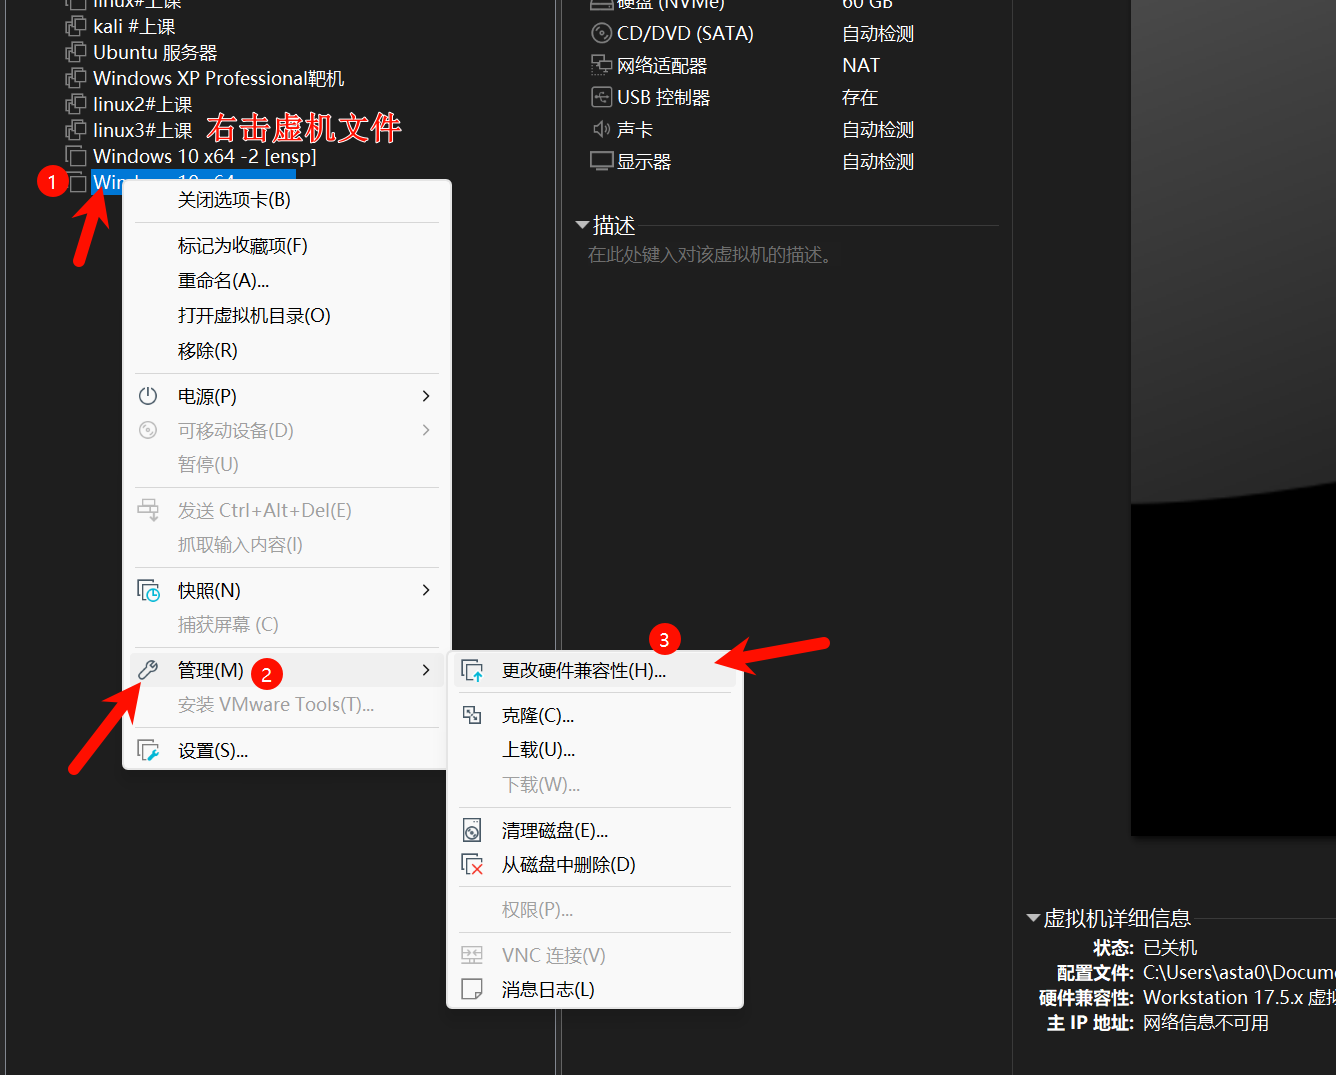Expand the 管理(M) submenu arrow
Screen dimensions: 1336x1075
pyautogui.click(x=426, y=670)
